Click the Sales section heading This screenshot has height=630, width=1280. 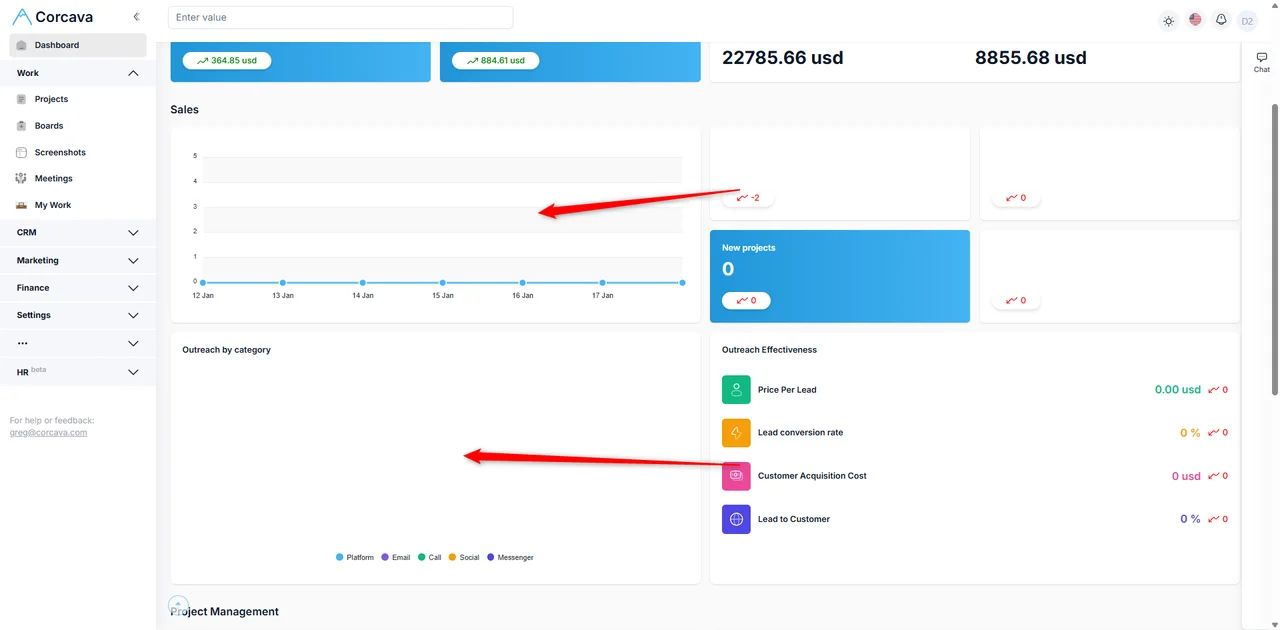tap(184, 110)
